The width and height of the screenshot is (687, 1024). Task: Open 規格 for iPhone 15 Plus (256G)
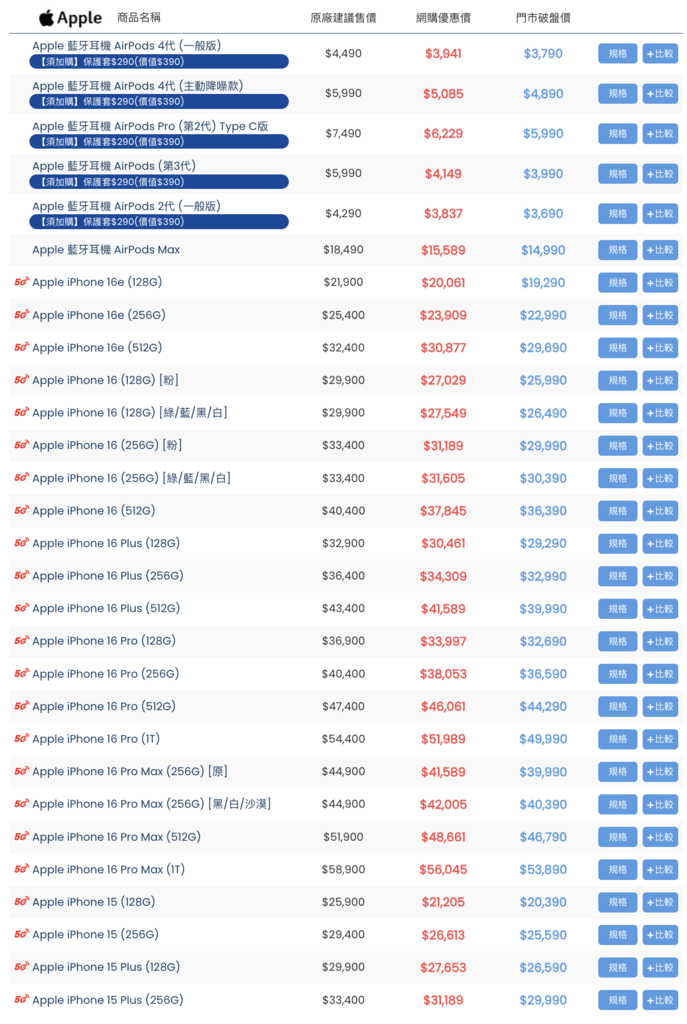(x=617, y=1000)
